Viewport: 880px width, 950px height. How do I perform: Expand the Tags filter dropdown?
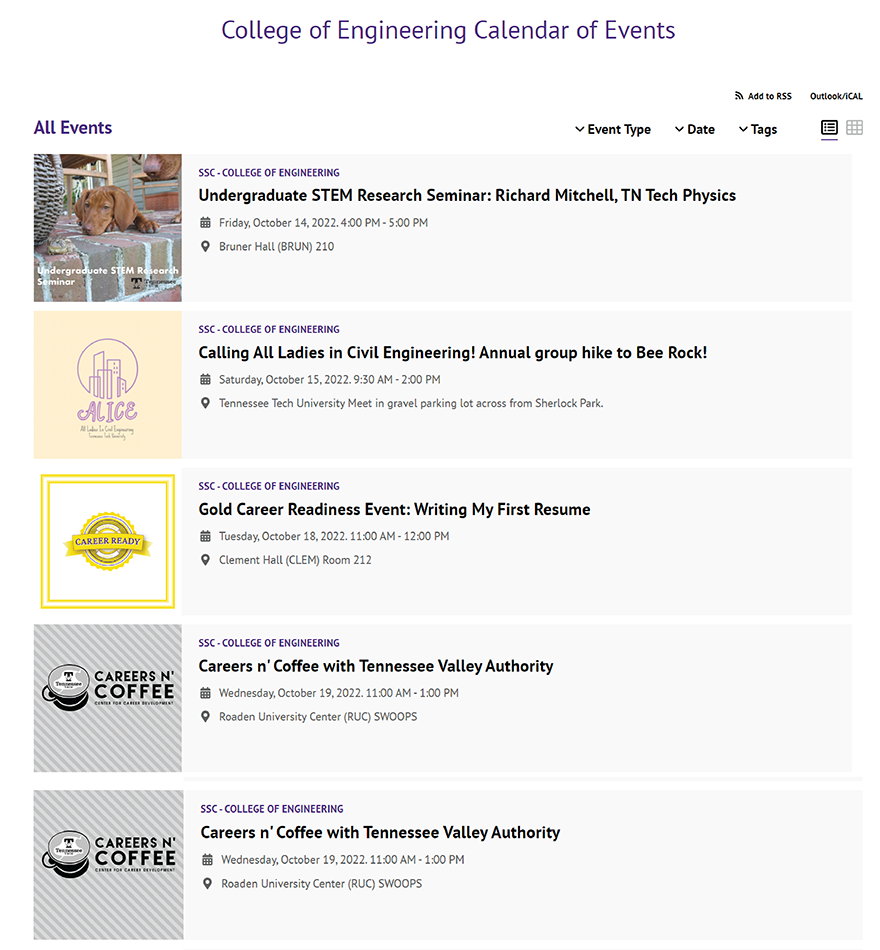pyautogui.click(x=758, y=129)
